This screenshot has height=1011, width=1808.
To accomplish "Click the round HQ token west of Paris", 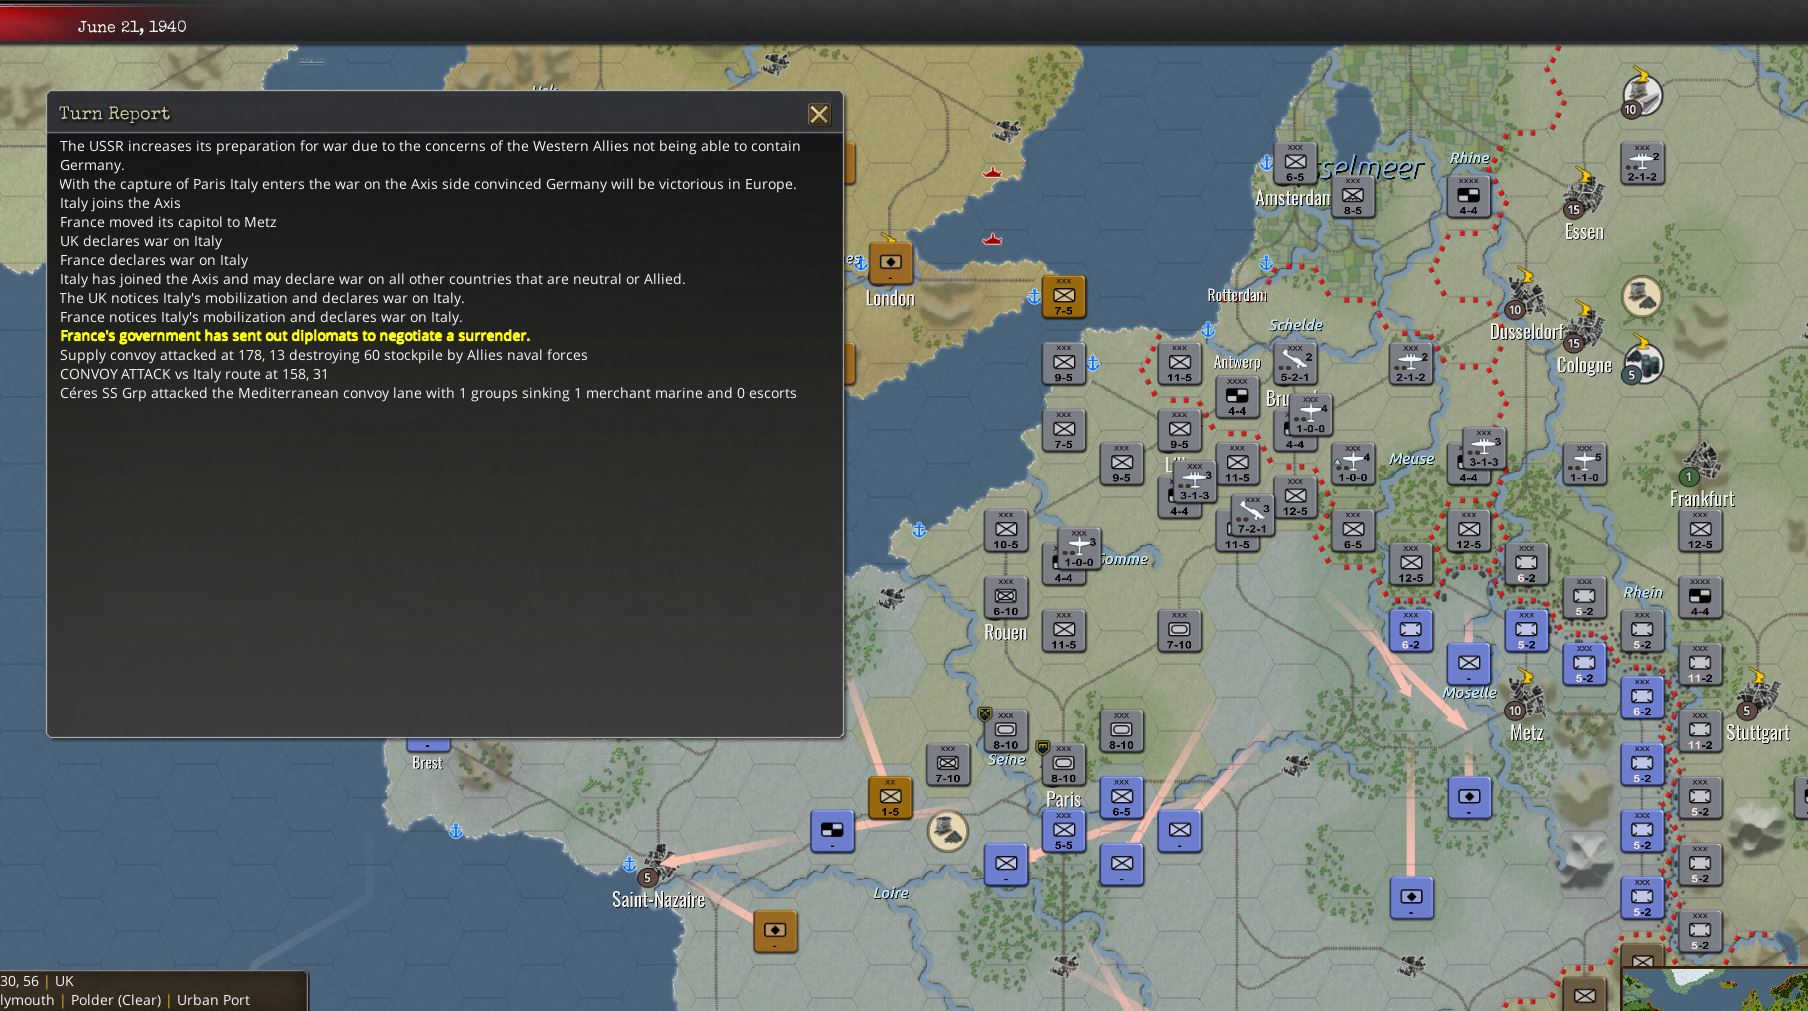I will [947, 830].
